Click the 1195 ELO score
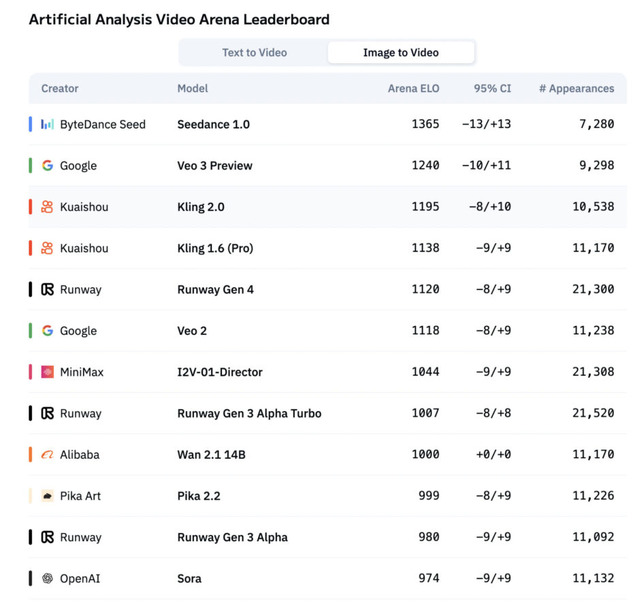This screenshot has height=616, width=640. (x=425, y=206)
